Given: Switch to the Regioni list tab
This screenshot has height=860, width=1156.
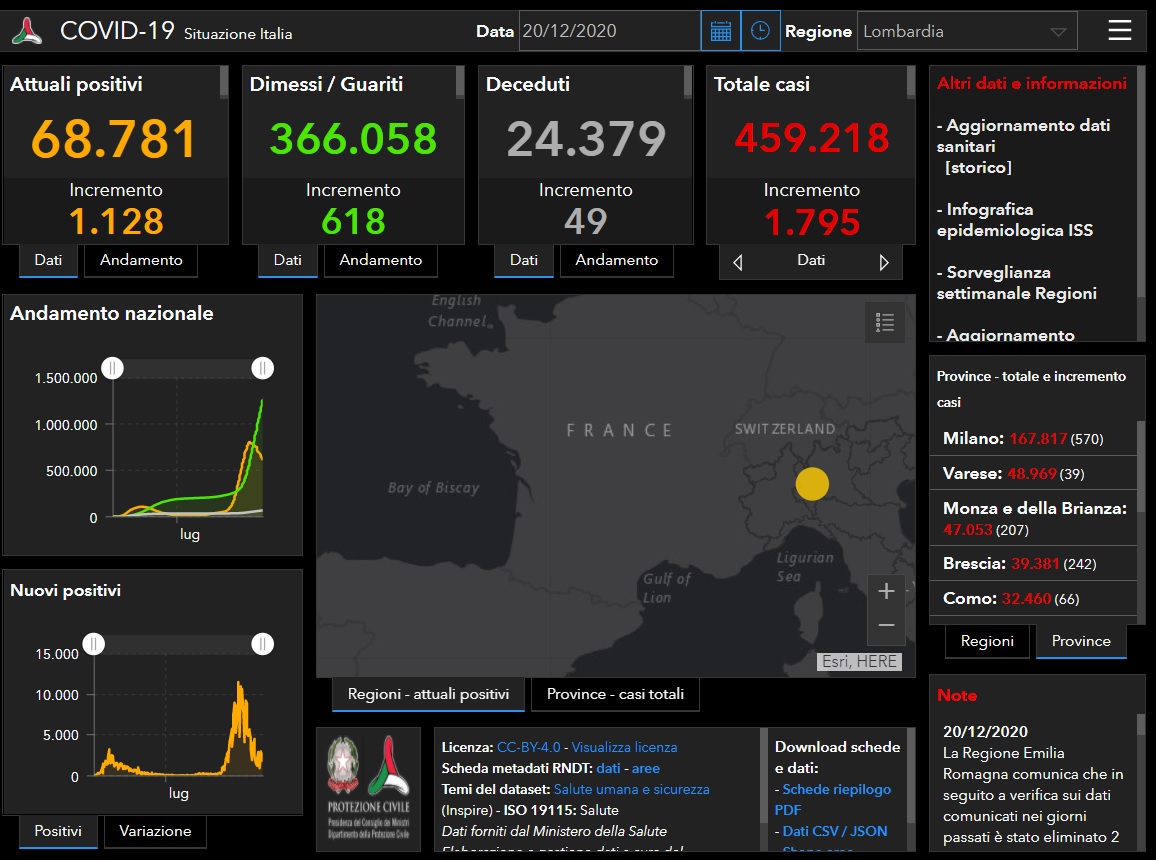Looking at the screenshot, I should coord(986,641).
